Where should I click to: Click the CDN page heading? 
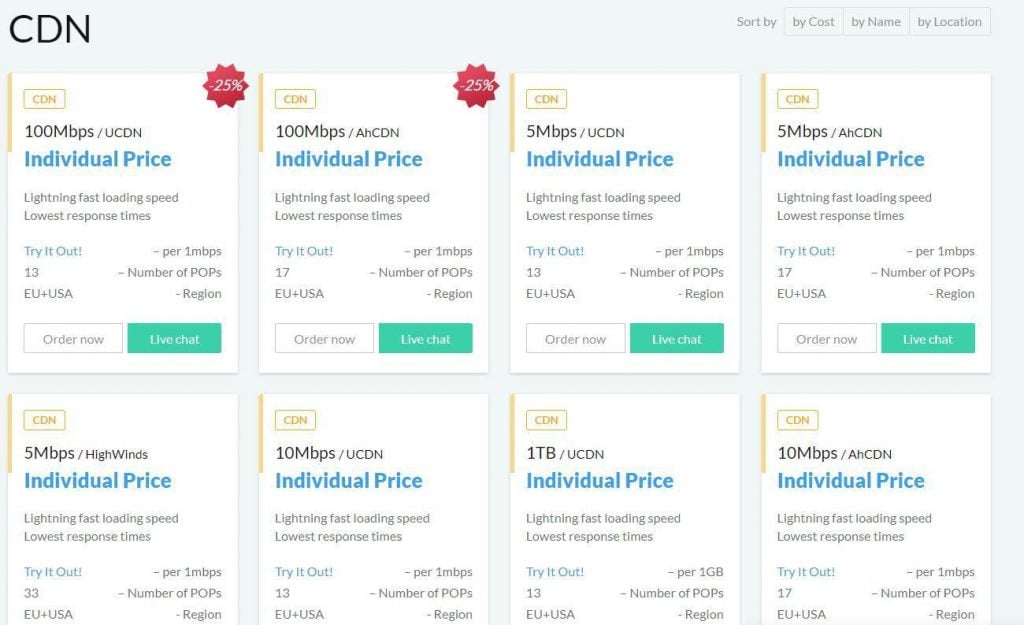tap(50, 28)
